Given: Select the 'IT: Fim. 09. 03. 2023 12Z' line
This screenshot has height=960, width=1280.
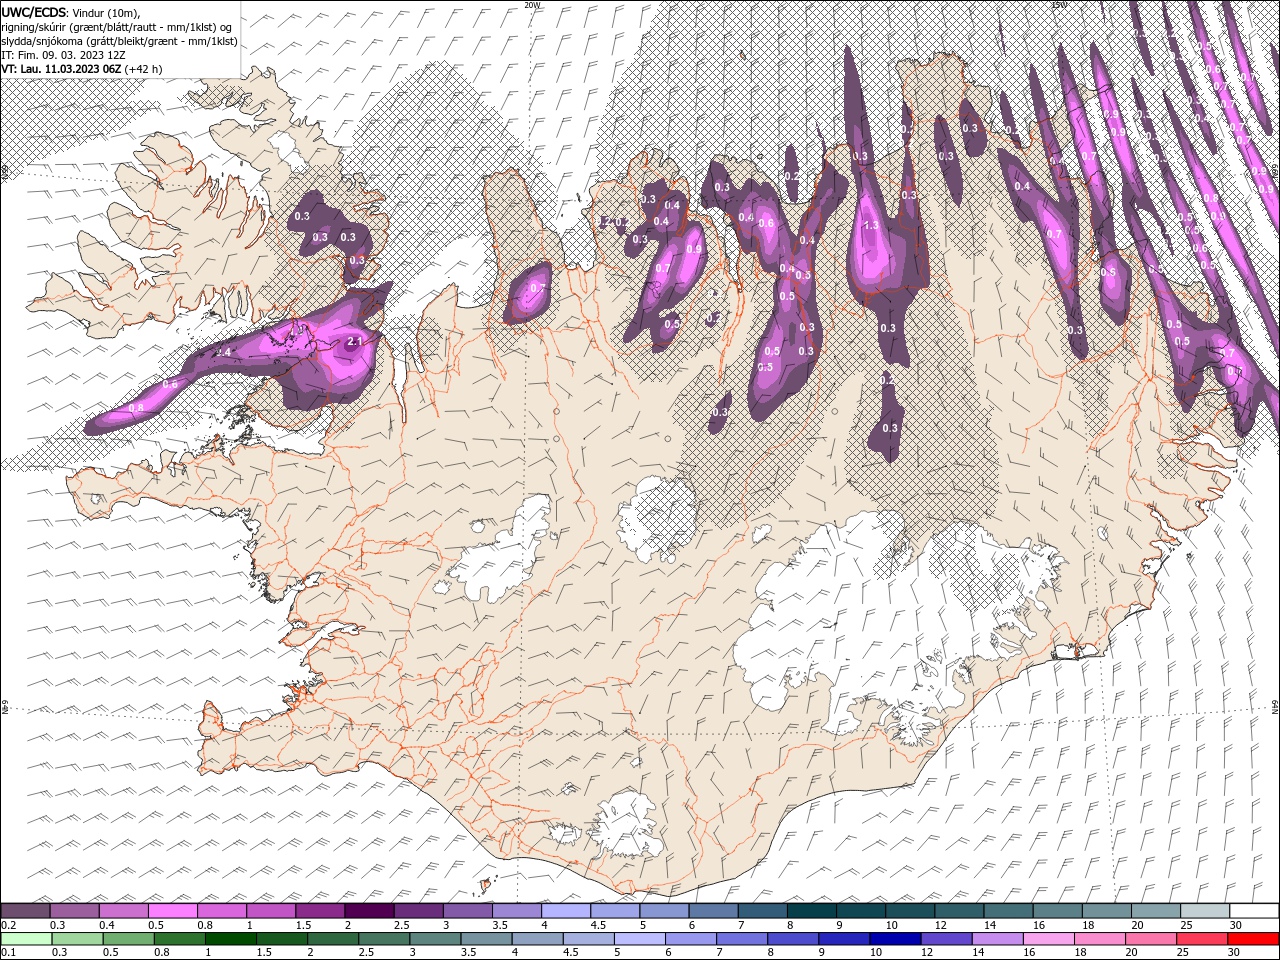Looking at the screenshot, I should (x=65, y=55).
